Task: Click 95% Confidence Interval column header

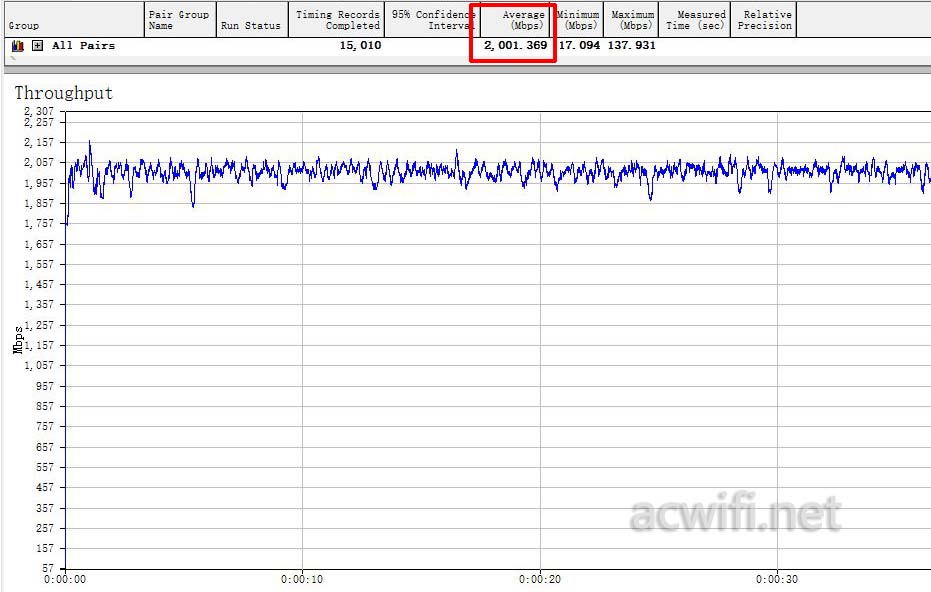Action: point(432,20)
